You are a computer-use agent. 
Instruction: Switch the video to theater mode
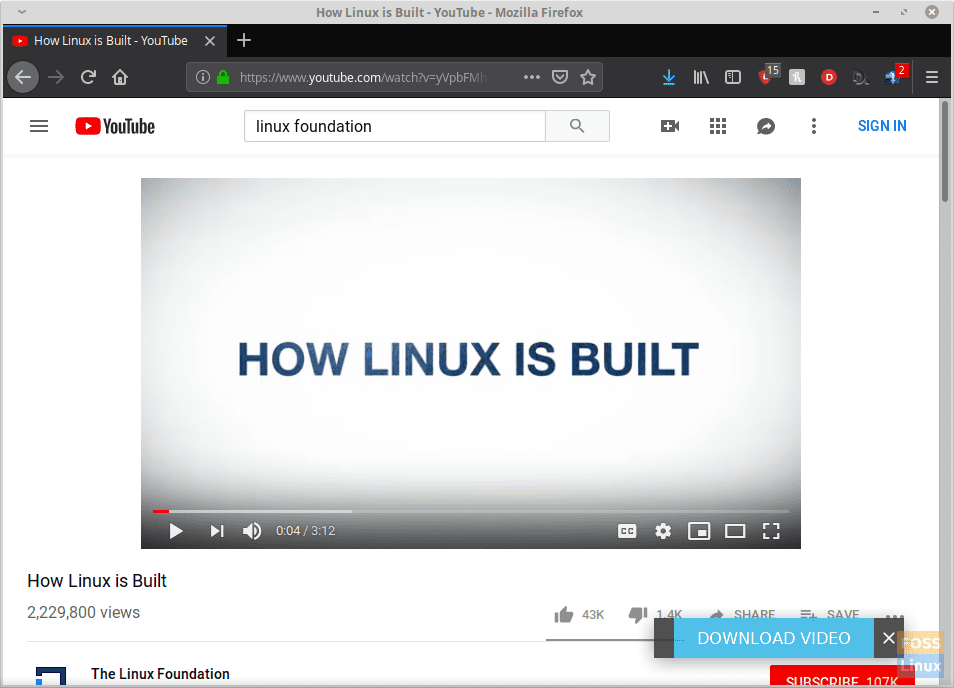(735, 531)
